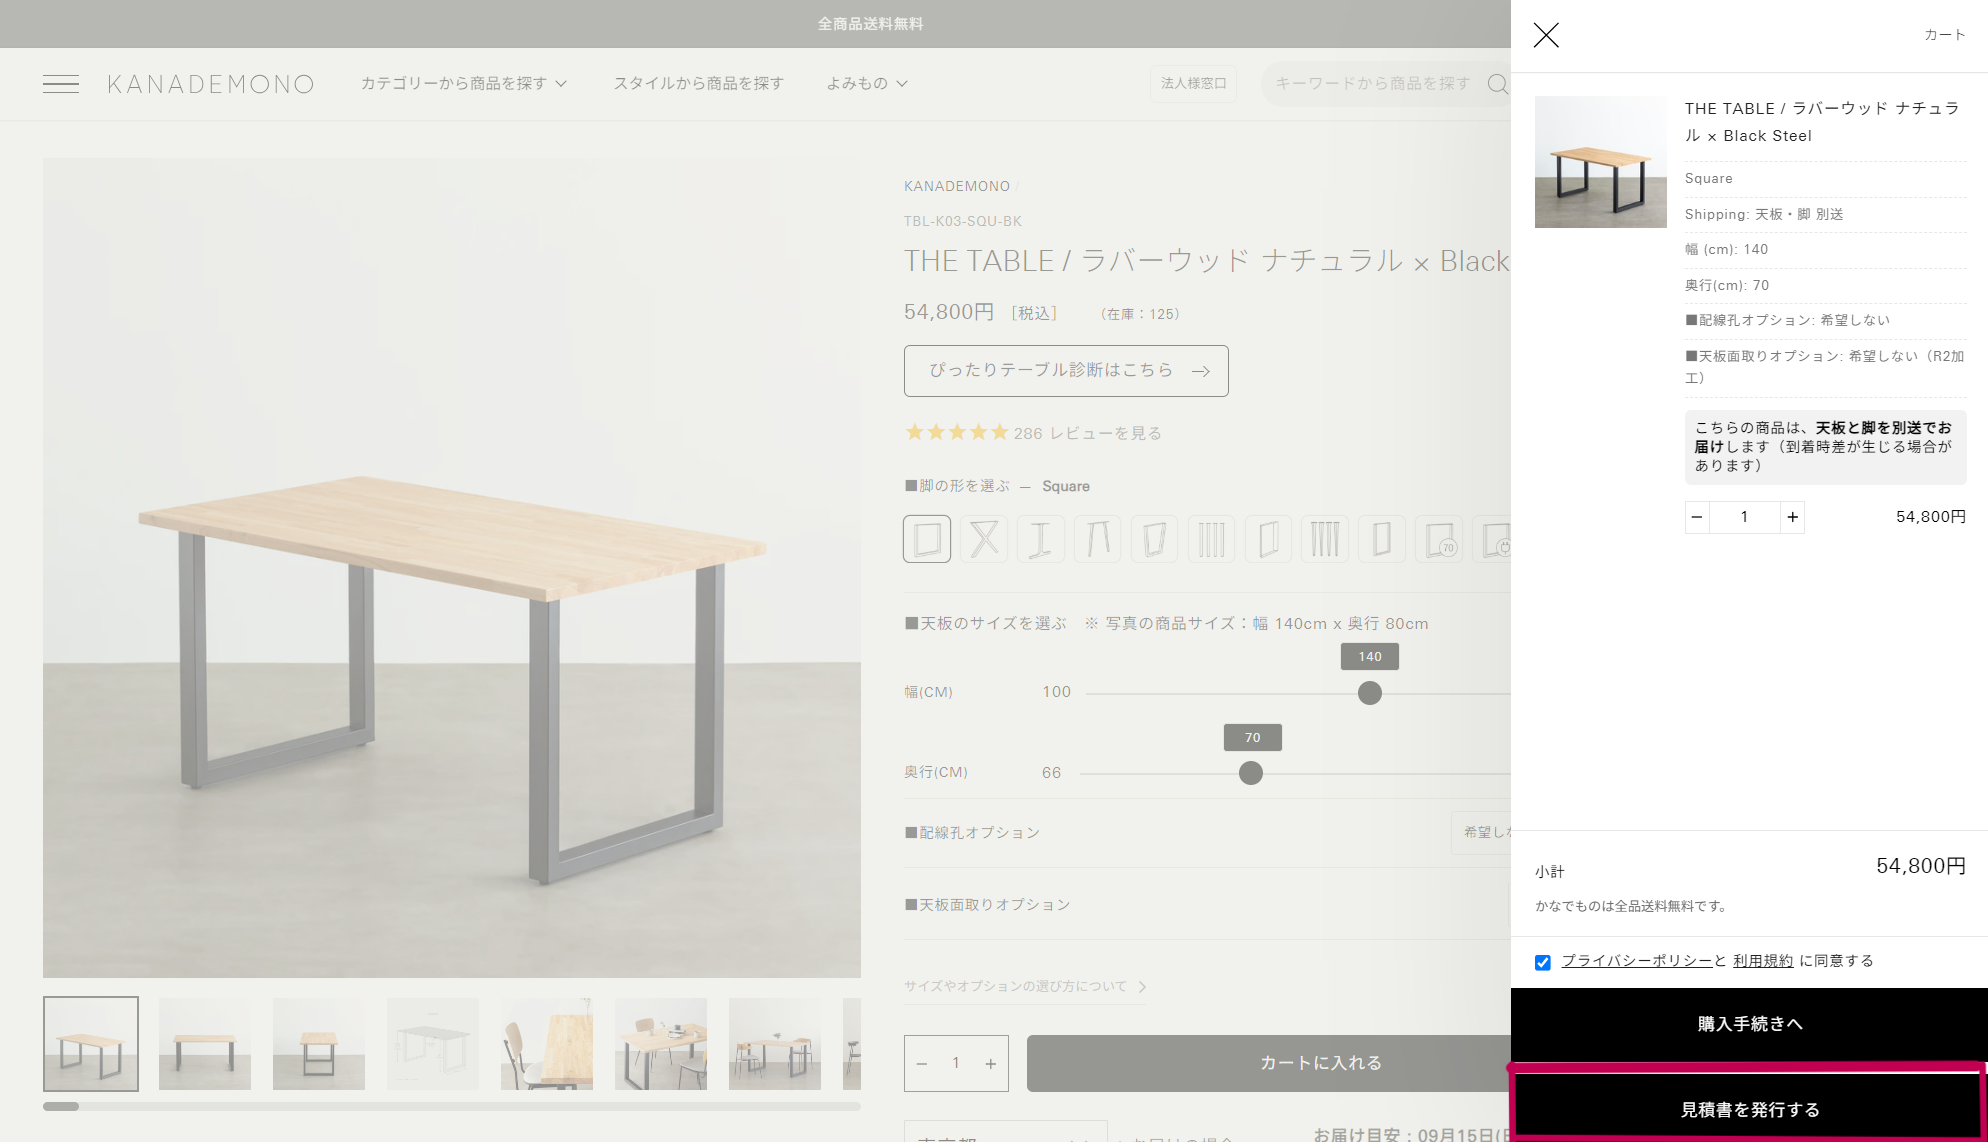The image size is (1988, 1142).
Task: Toggle privacy policy agreement checkbox
Action: (x=1543, y=962)
